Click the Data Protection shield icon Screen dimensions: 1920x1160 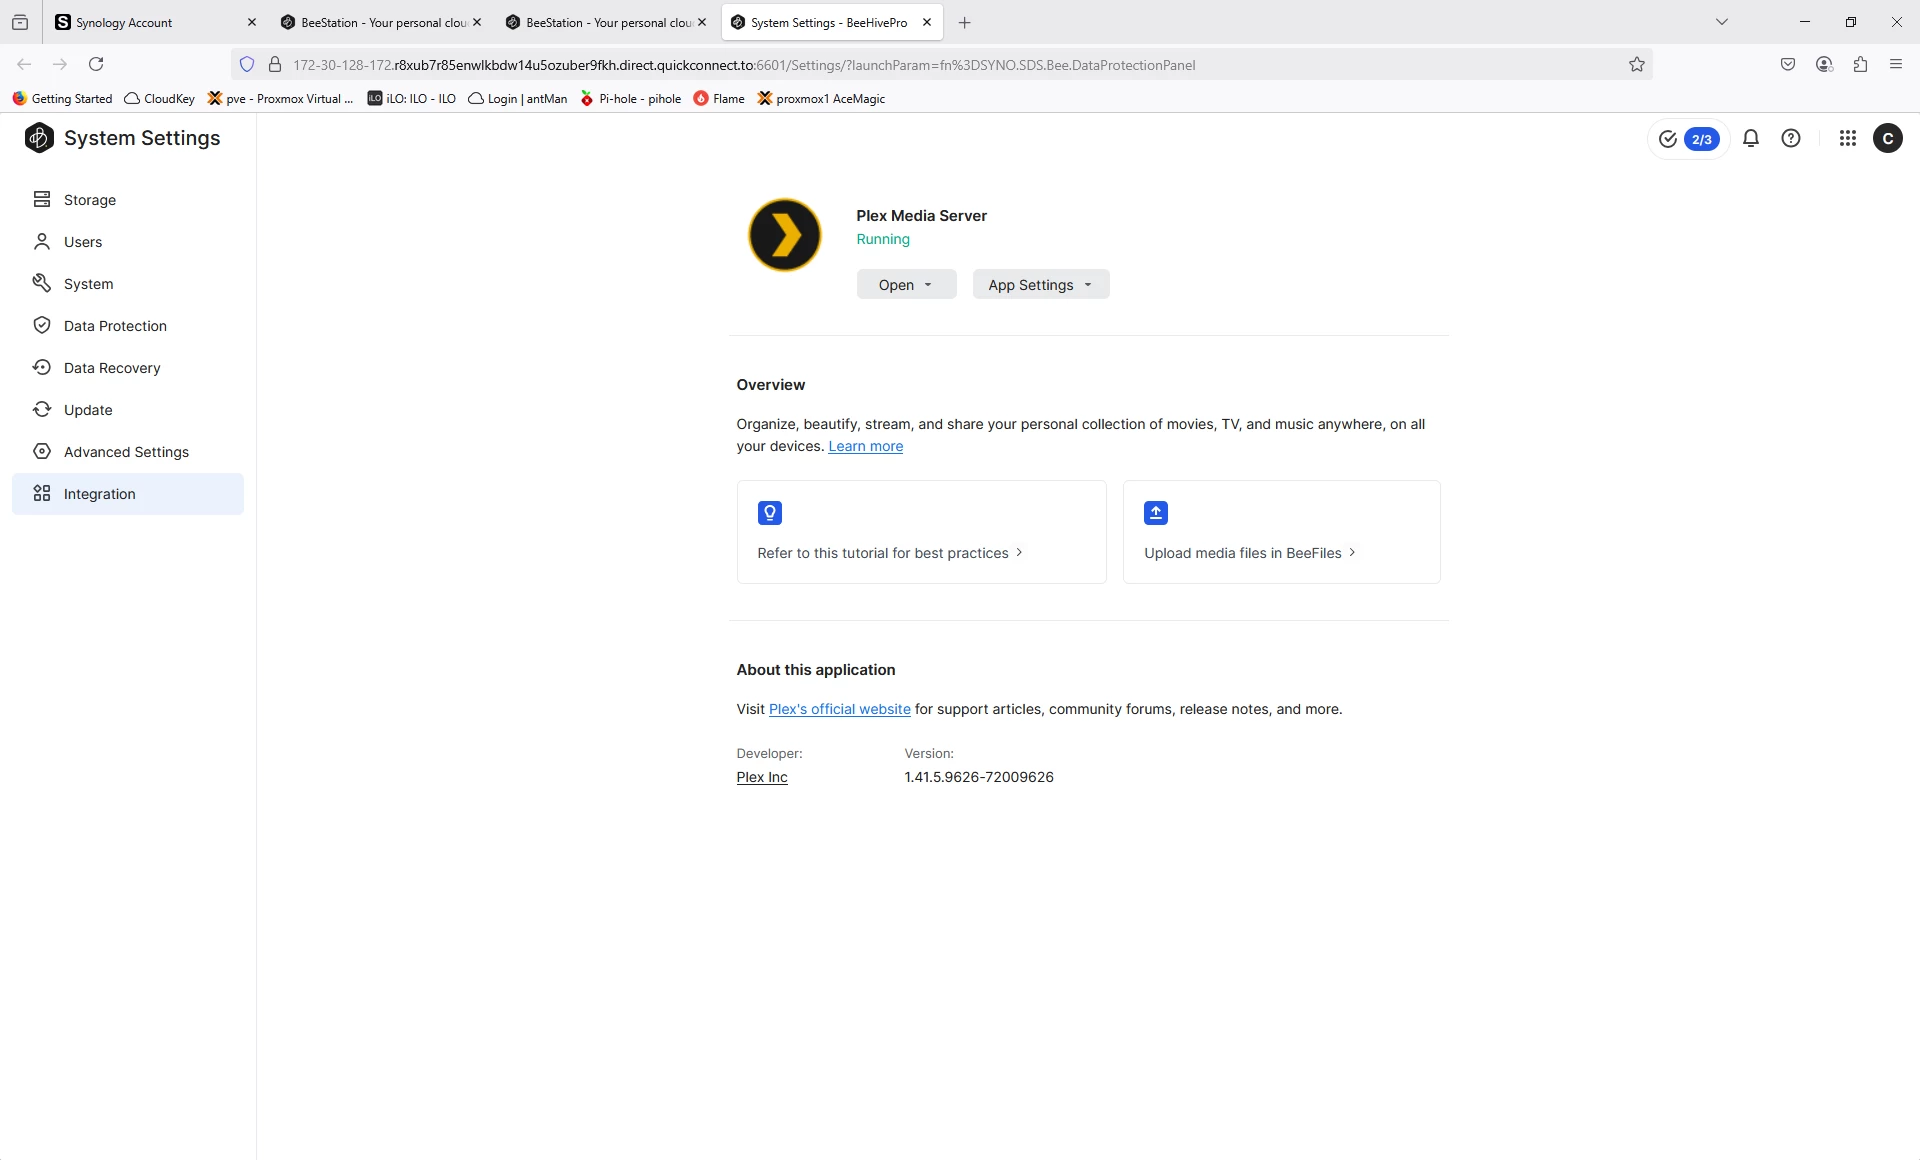pyautogui.click(x=42, y=326)
